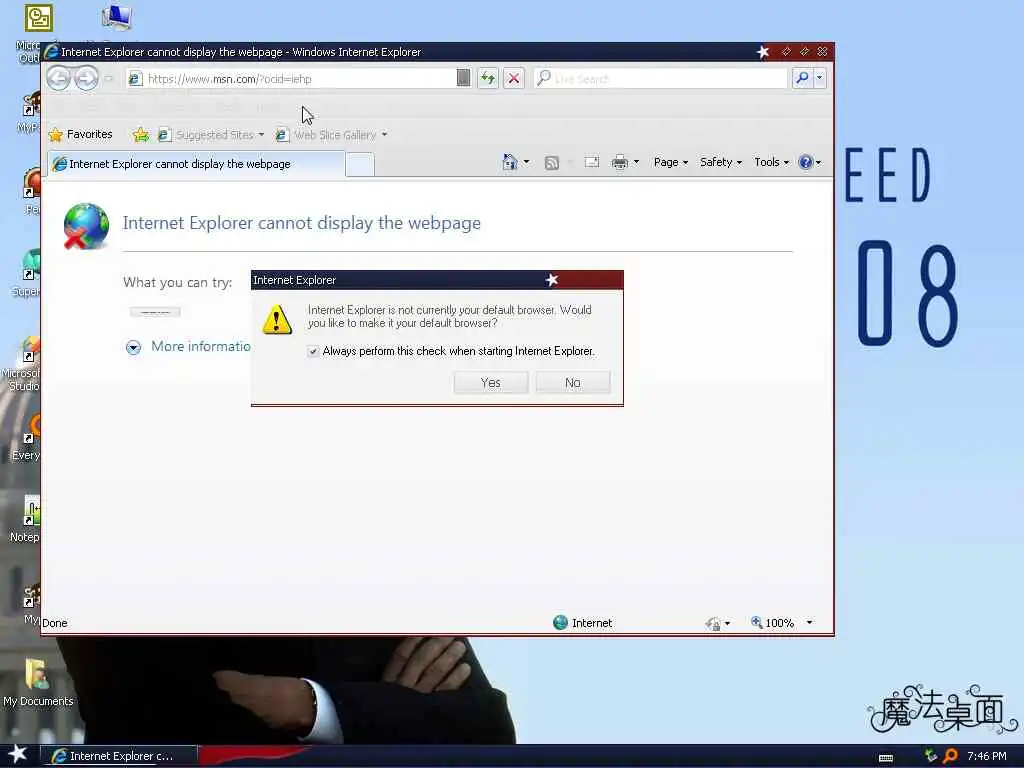1024x768 pixels.
Task: Click the keyboard icon in system tray
Action: tap(886, 757)
